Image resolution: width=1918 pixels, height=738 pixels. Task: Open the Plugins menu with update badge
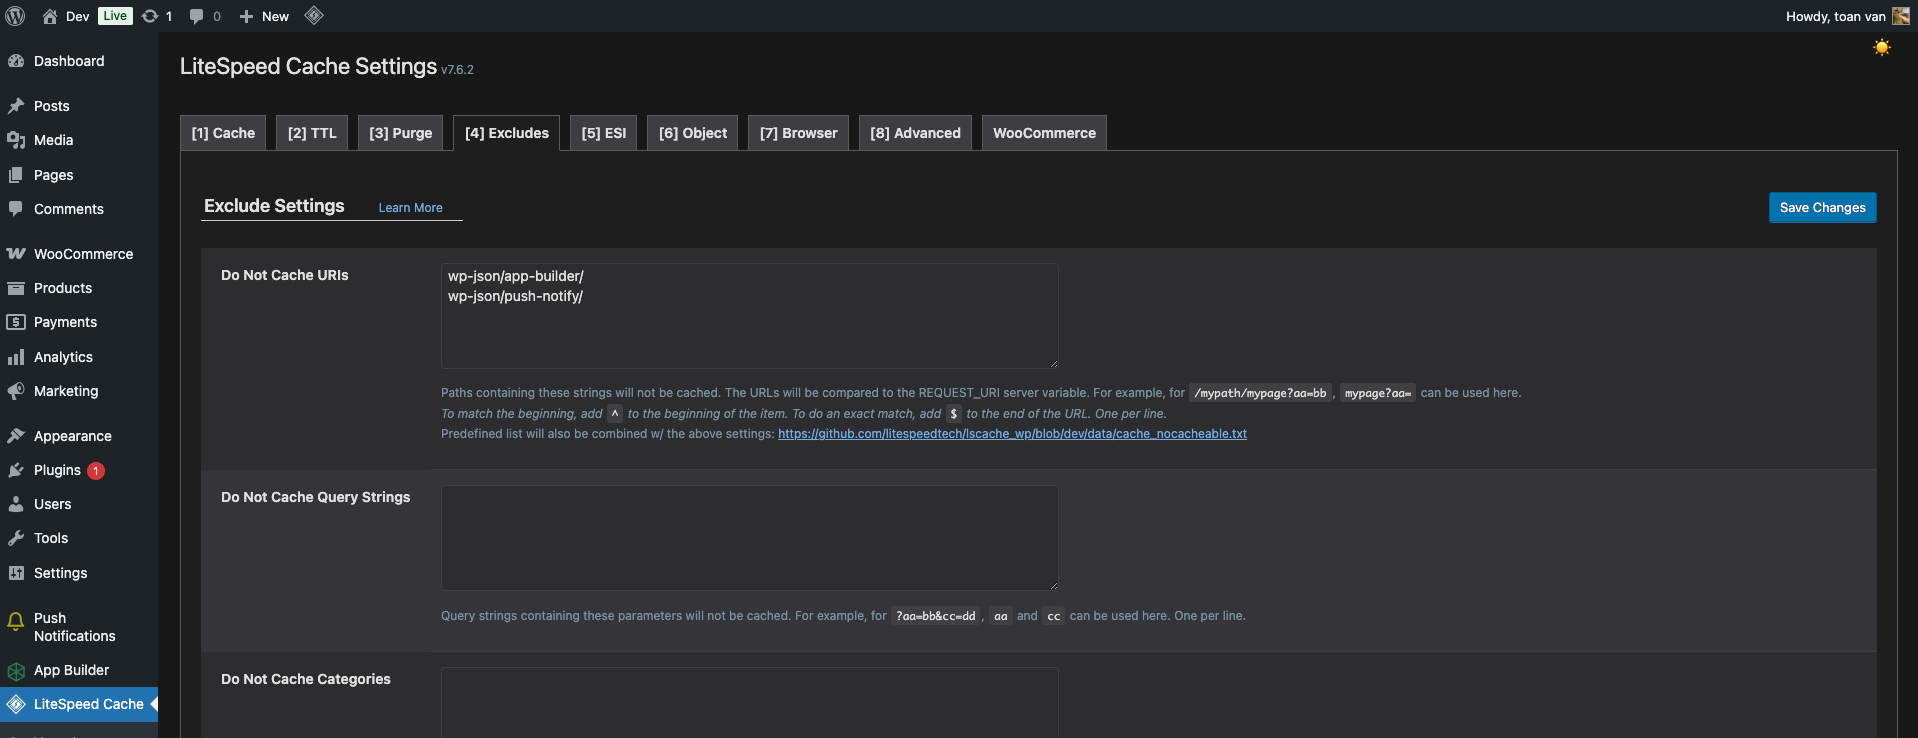pos(58,470)
